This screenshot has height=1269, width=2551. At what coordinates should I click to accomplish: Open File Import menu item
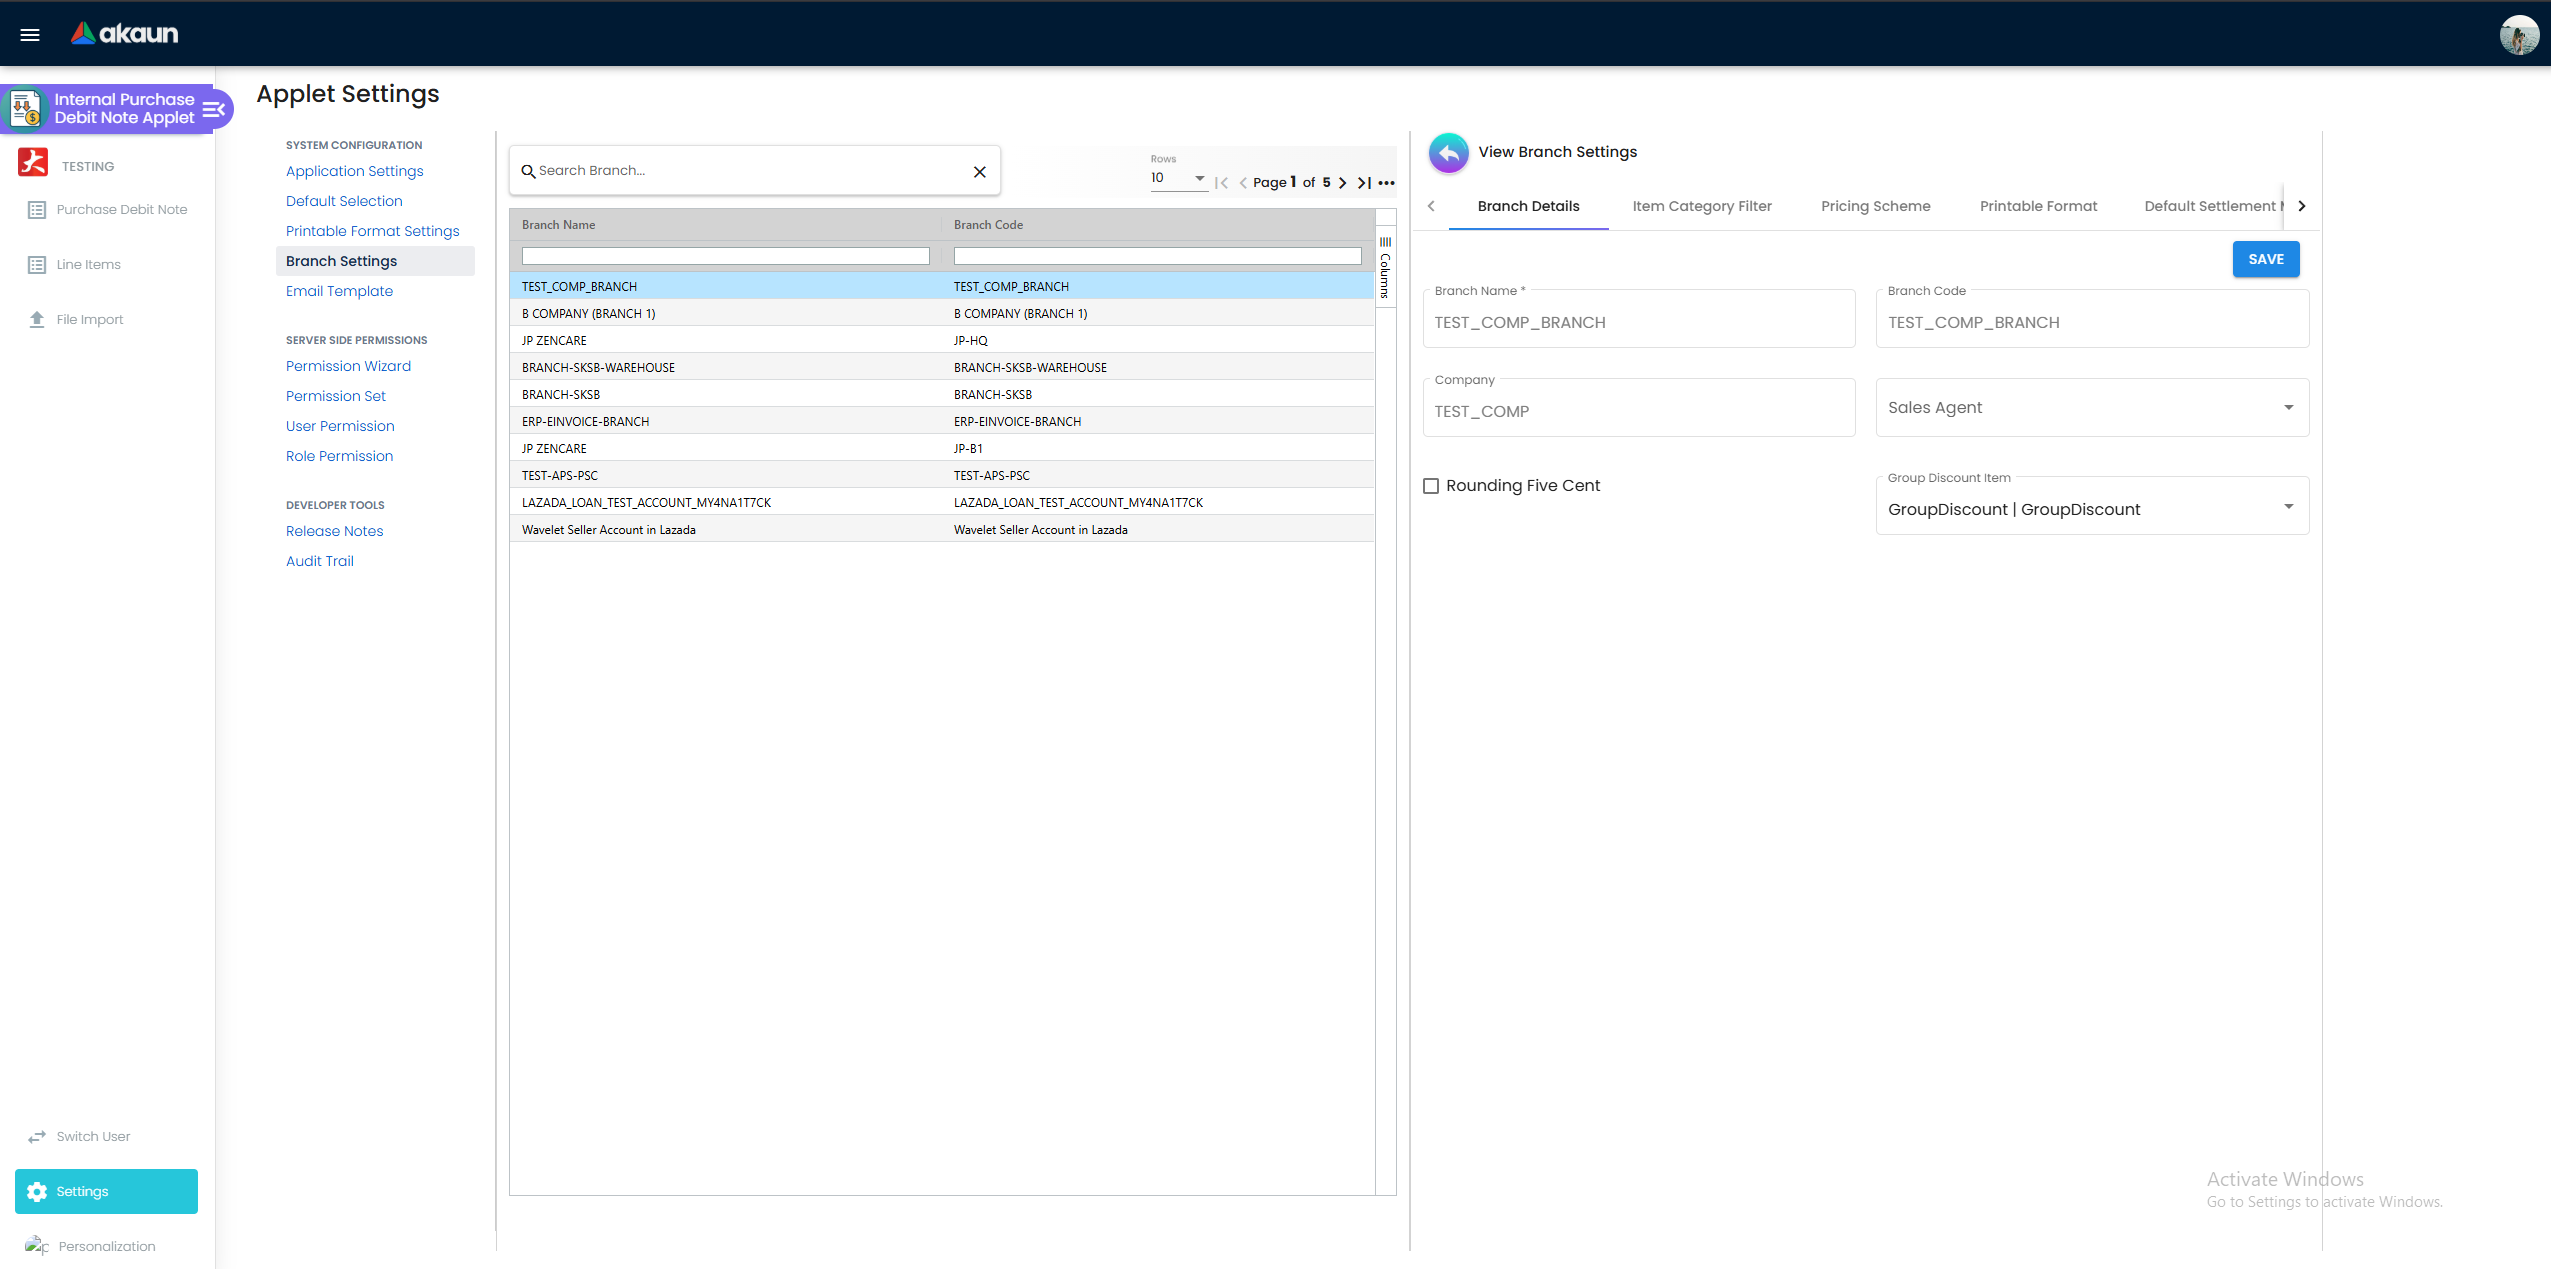(x=90, y=320)
